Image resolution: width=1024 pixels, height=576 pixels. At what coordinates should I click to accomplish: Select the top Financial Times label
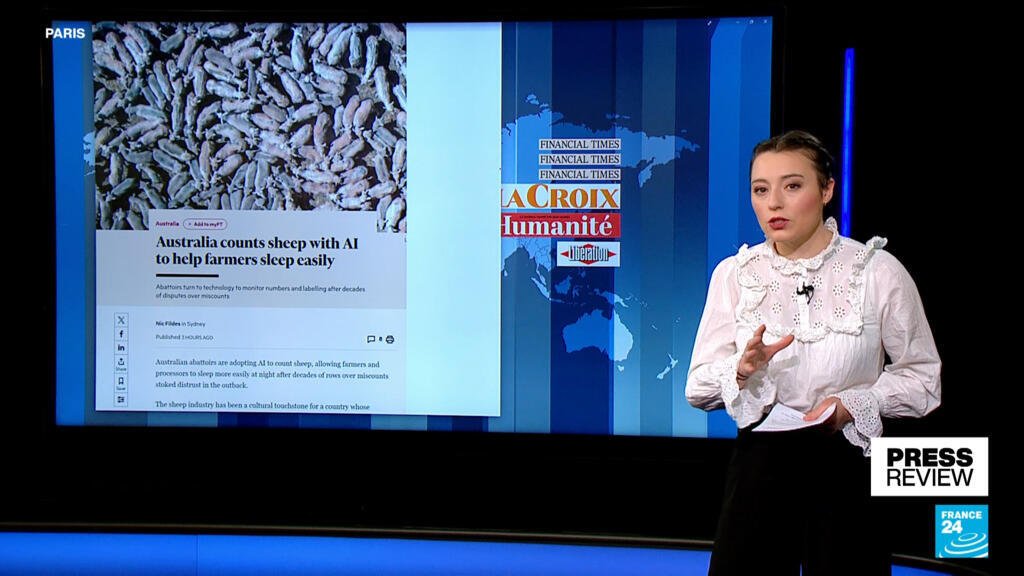coord(579,144)
